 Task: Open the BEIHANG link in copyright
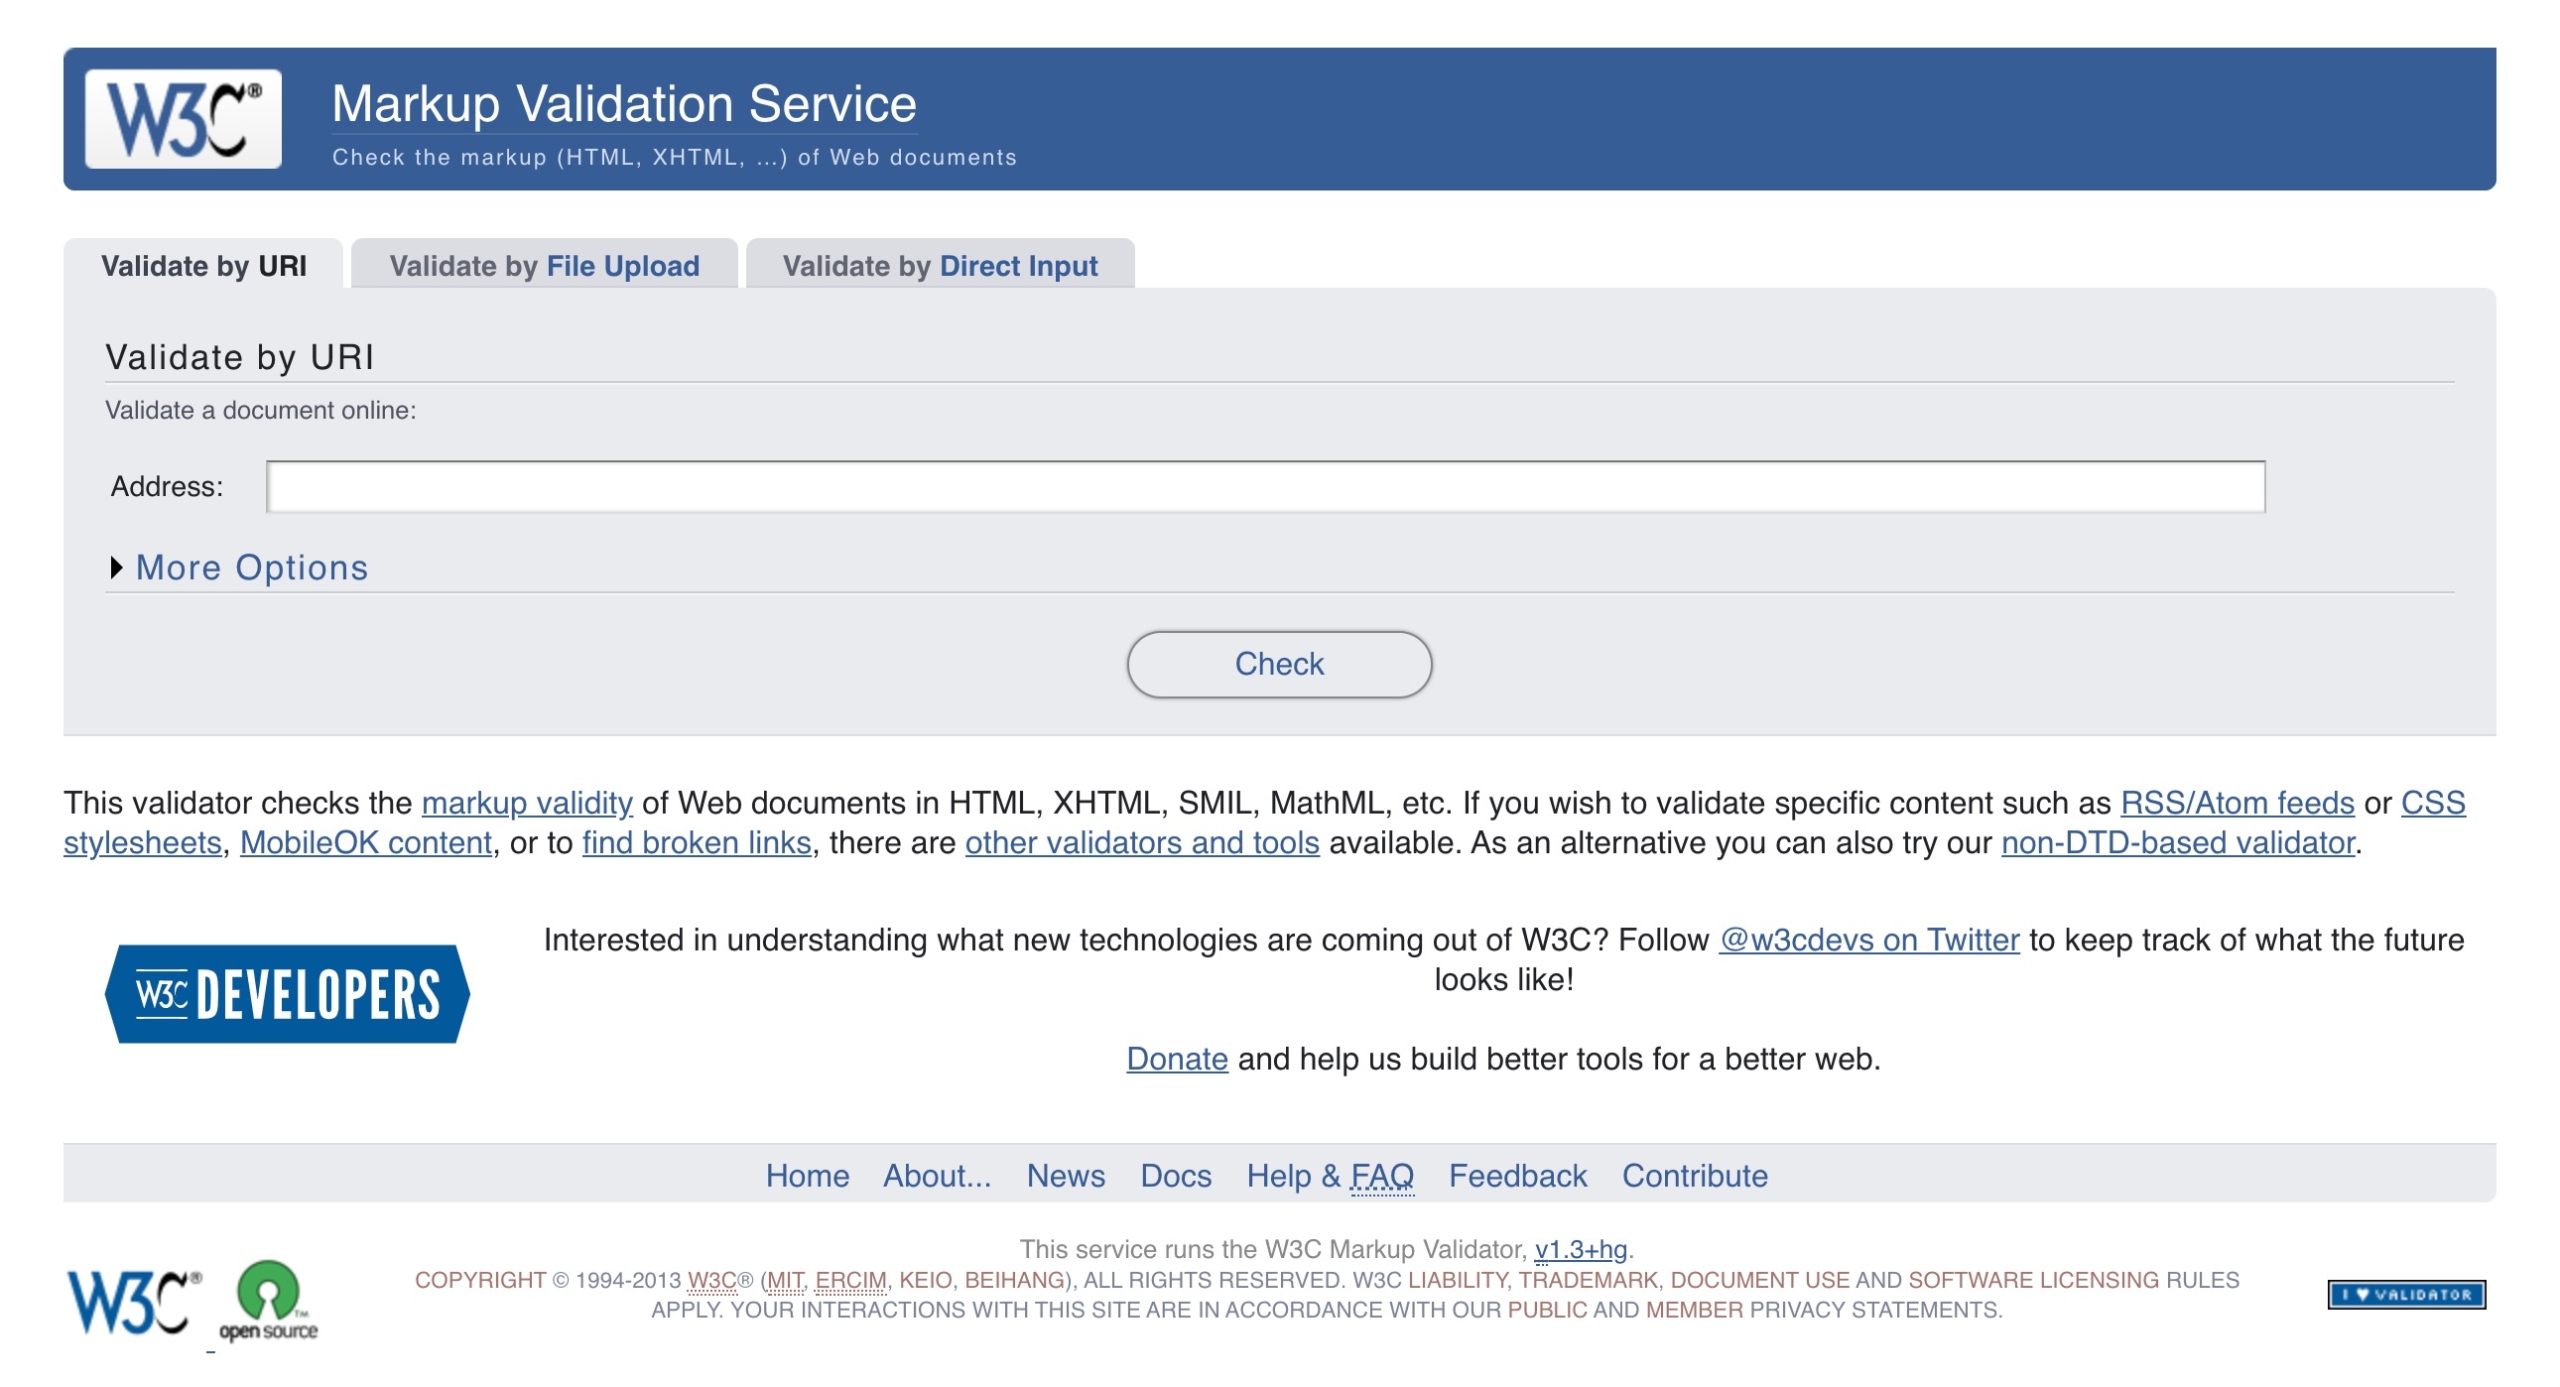pyautogui.click(x=1014, y=1281)
